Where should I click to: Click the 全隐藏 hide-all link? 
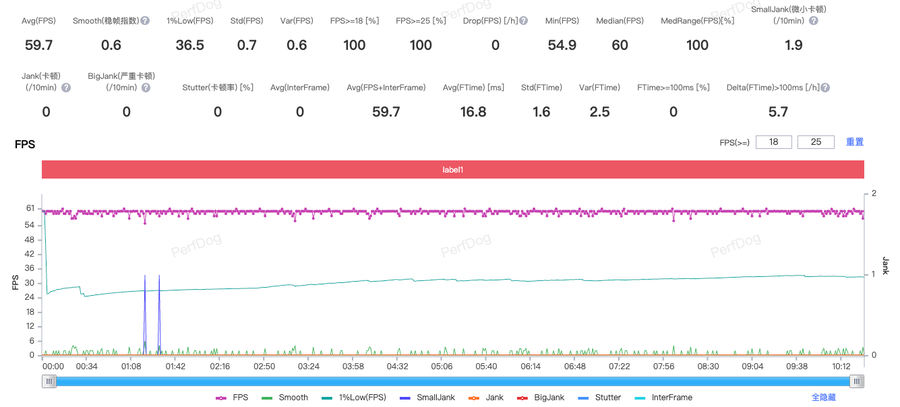tap(823, 397)
